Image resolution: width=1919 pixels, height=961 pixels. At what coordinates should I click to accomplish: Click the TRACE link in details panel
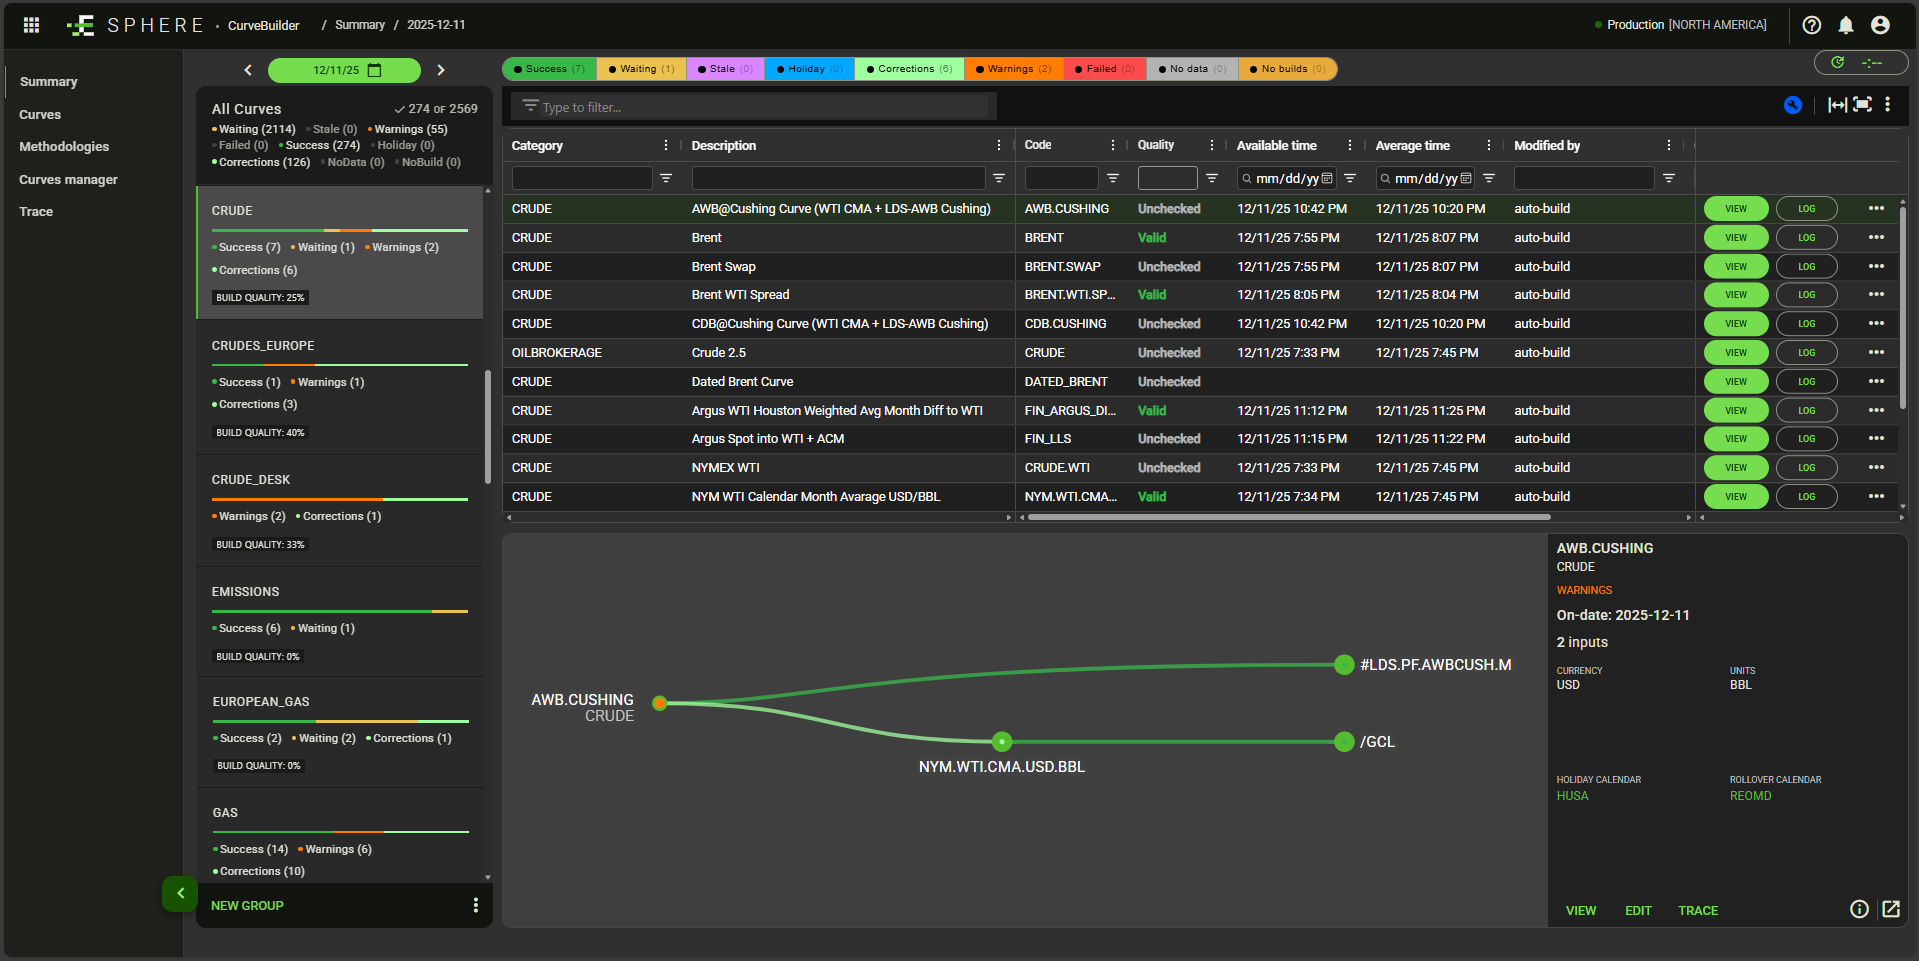pyautogui.click(x=1697, y=911)
